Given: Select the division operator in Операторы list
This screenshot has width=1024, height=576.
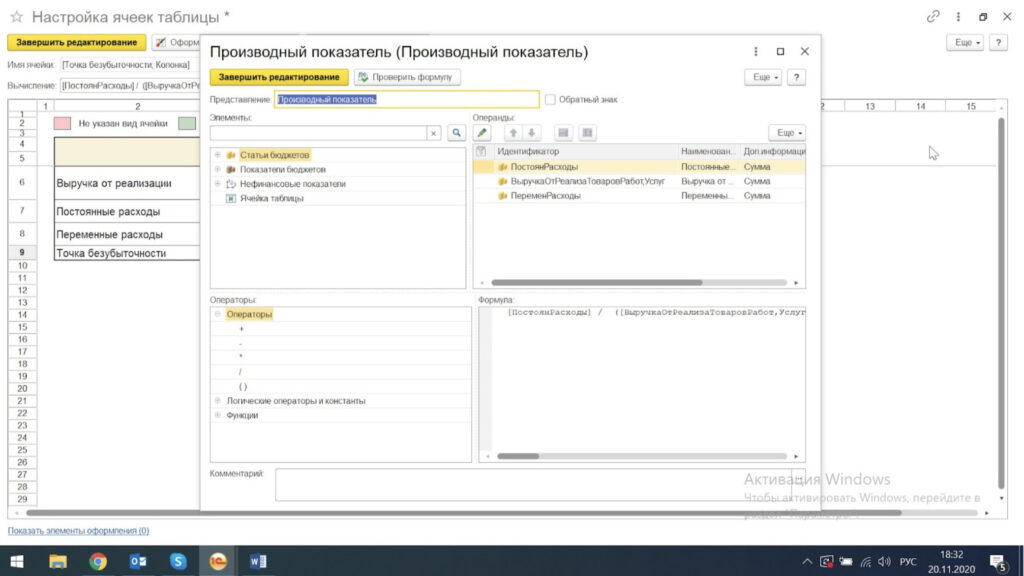Looking at the screenshot, I should (241, 371).
